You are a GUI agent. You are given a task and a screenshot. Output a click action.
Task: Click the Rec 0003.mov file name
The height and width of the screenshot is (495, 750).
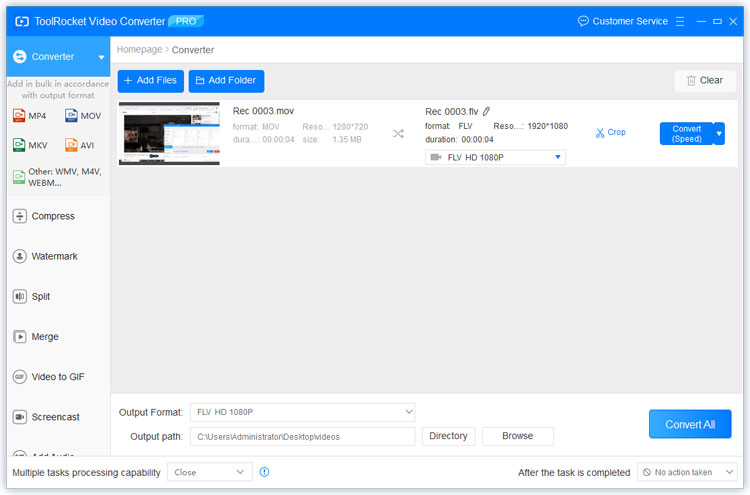click(x=263, y=111)
